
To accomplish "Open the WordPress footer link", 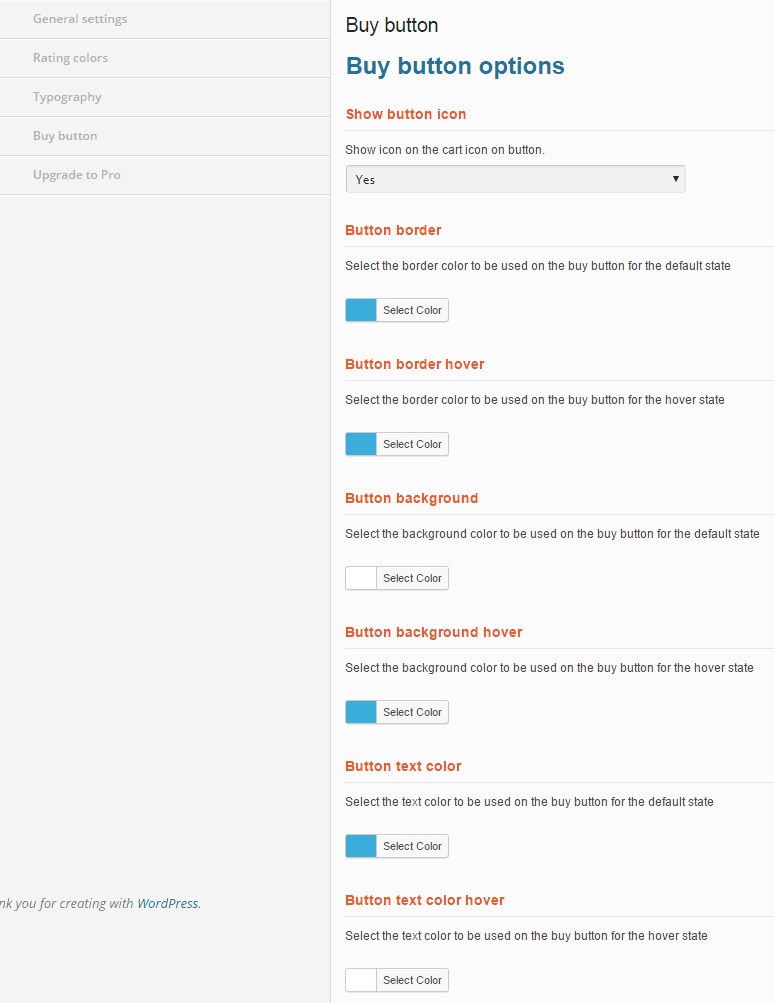I will pos(168,903).
